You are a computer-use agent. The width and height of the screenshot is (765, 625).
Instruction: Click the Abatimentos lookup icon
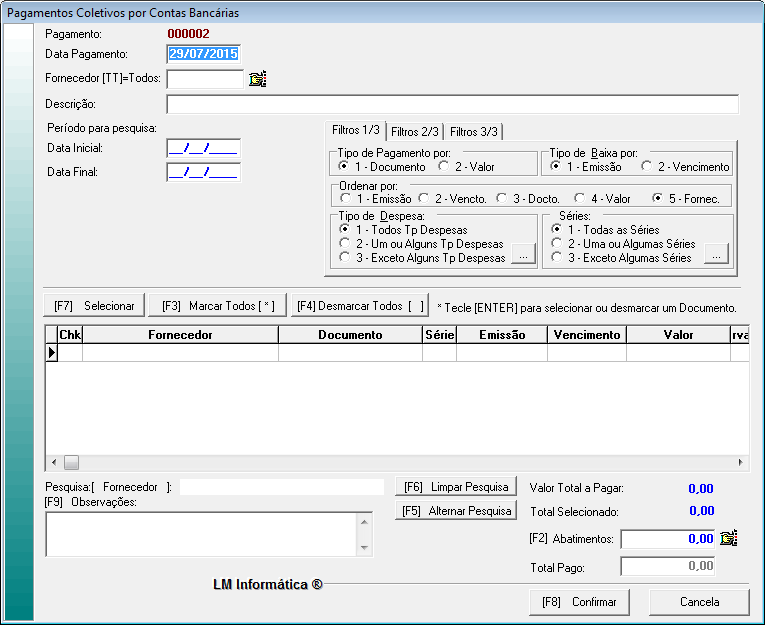click(x=729, y=539)
